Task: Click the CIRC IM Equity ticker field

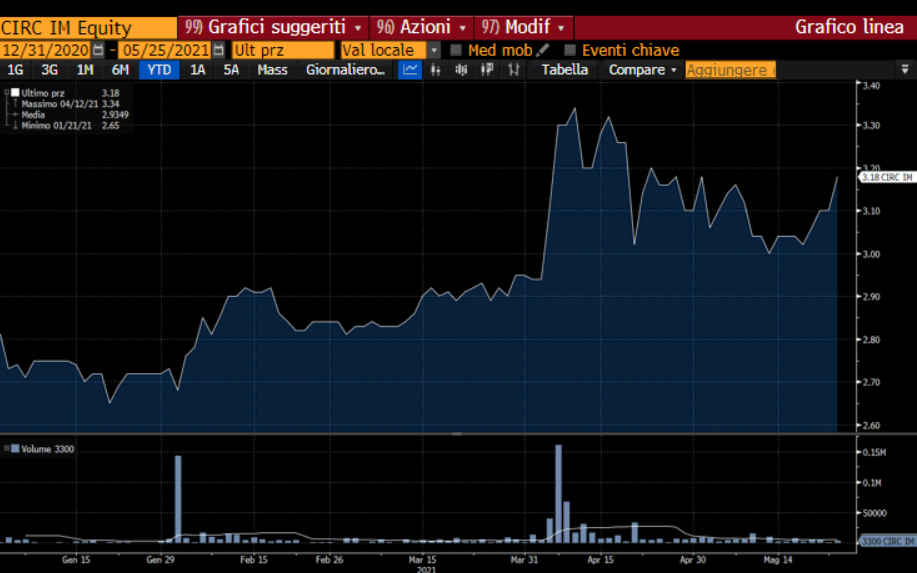Action: click(87, 27)
